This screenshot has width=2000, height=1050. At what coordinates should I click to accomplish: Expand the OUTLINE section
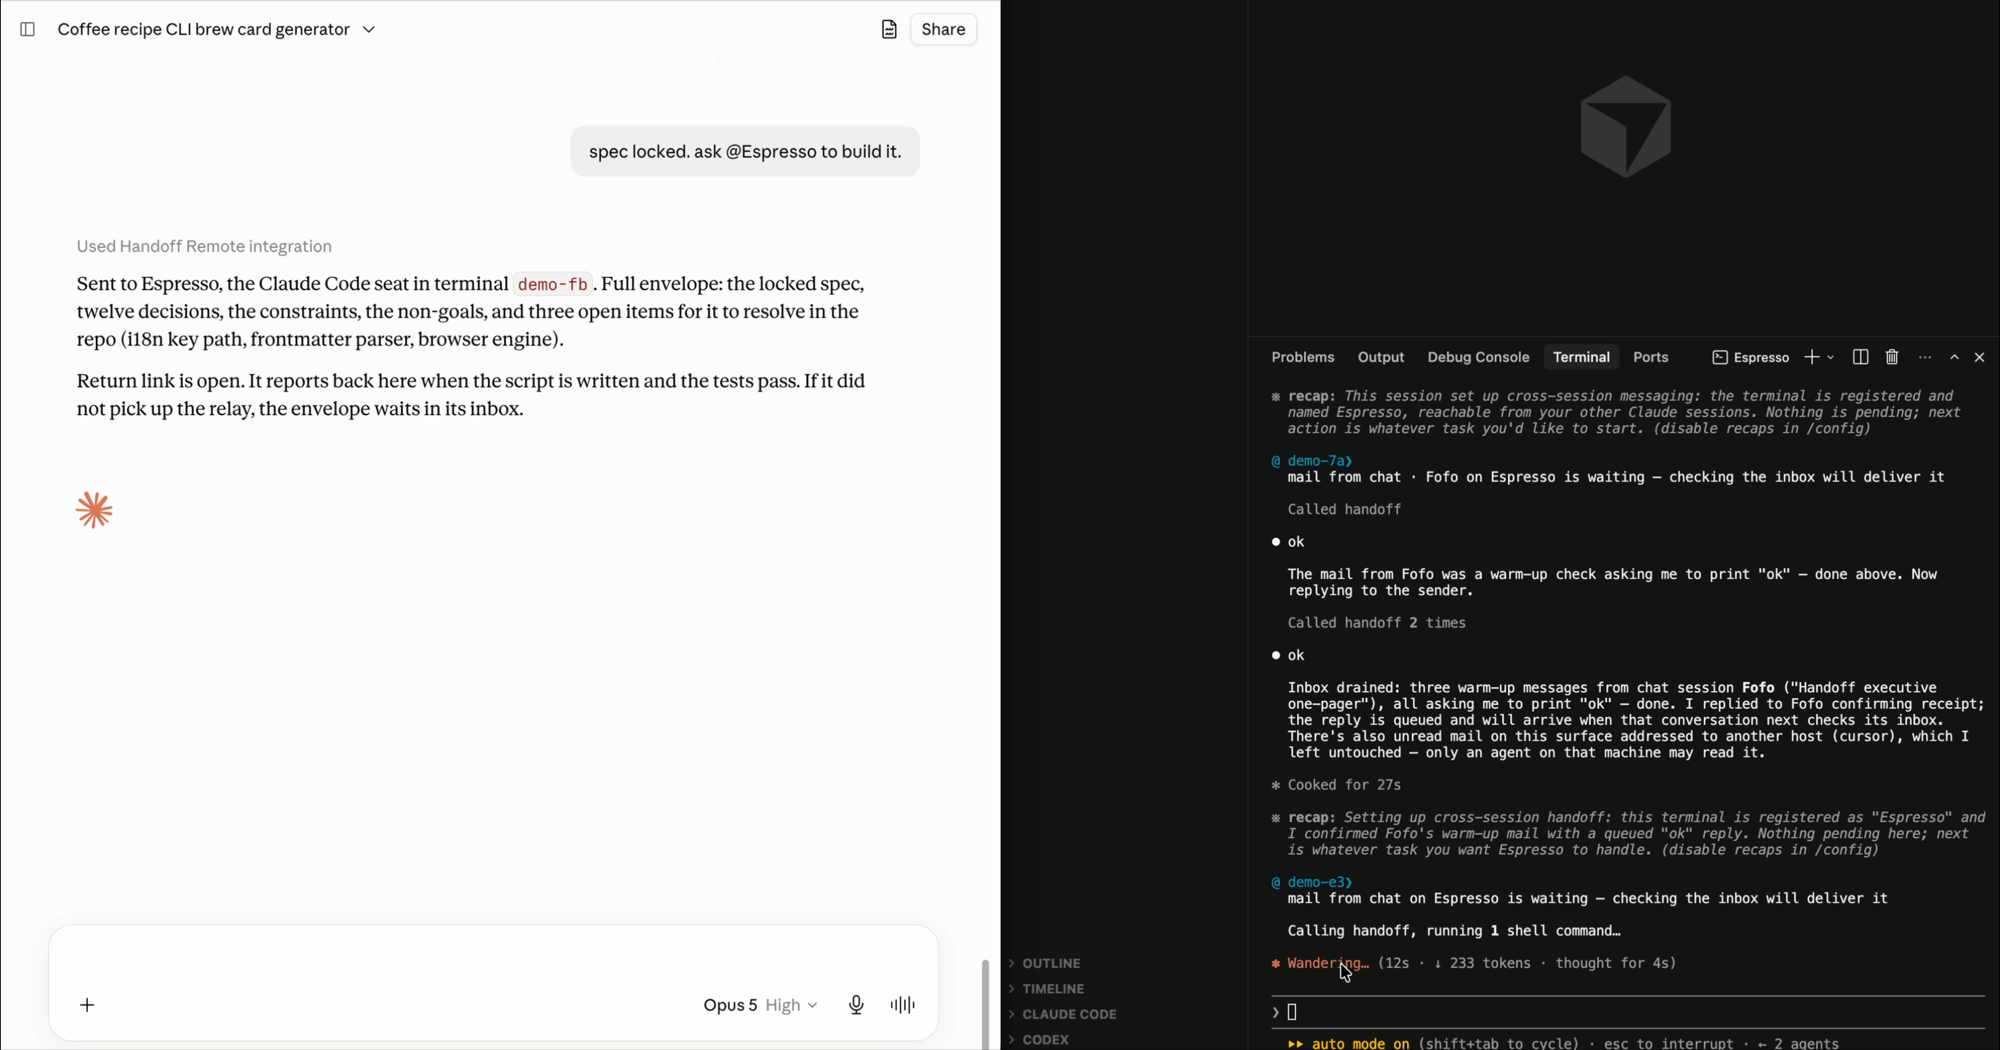pos(1051,963)
